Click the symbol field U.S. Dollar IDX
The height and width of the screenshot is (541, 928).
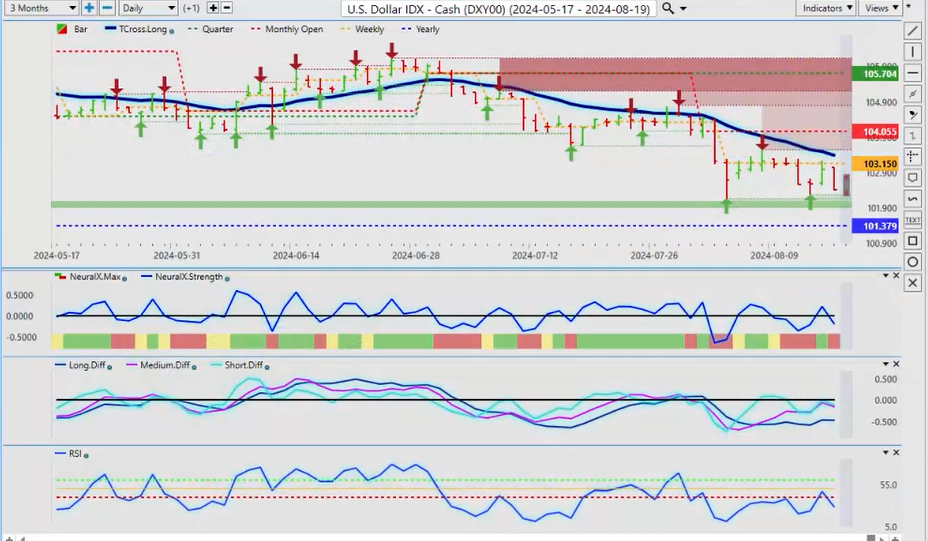click(498, 8)
